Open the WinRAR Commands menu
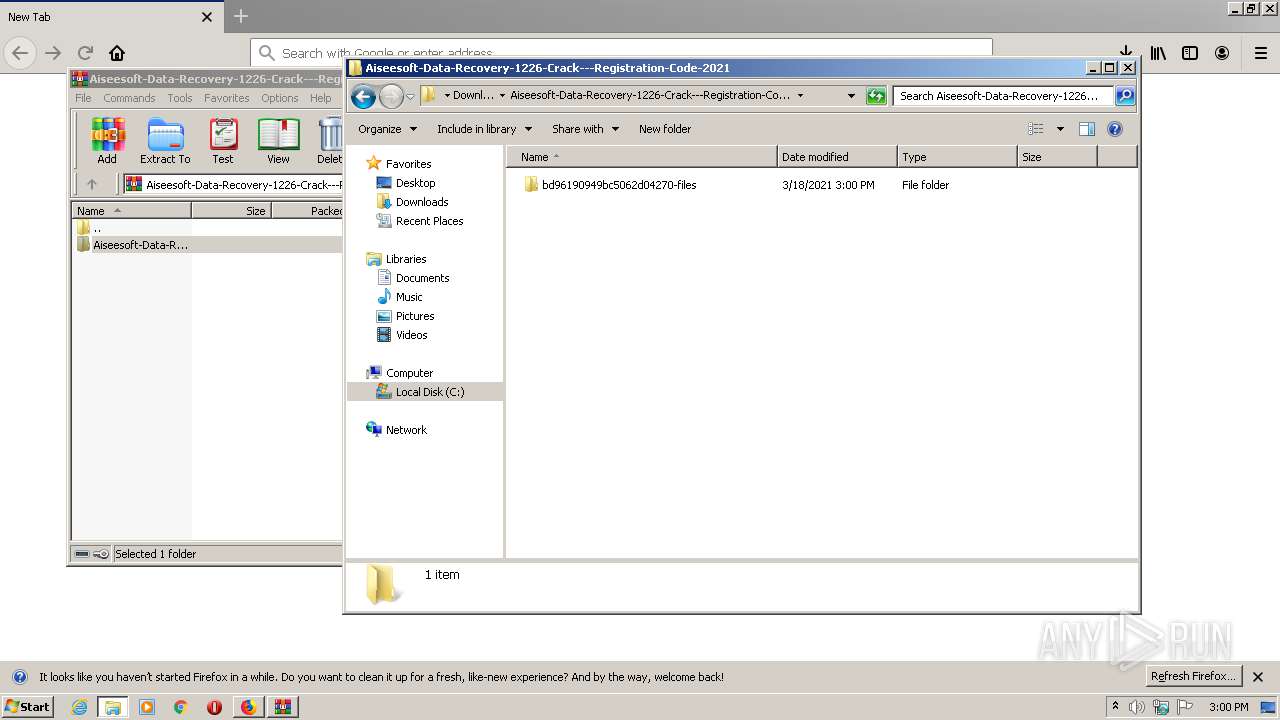The width and height of the screenshot is (1280, 720). click(129, 98)
